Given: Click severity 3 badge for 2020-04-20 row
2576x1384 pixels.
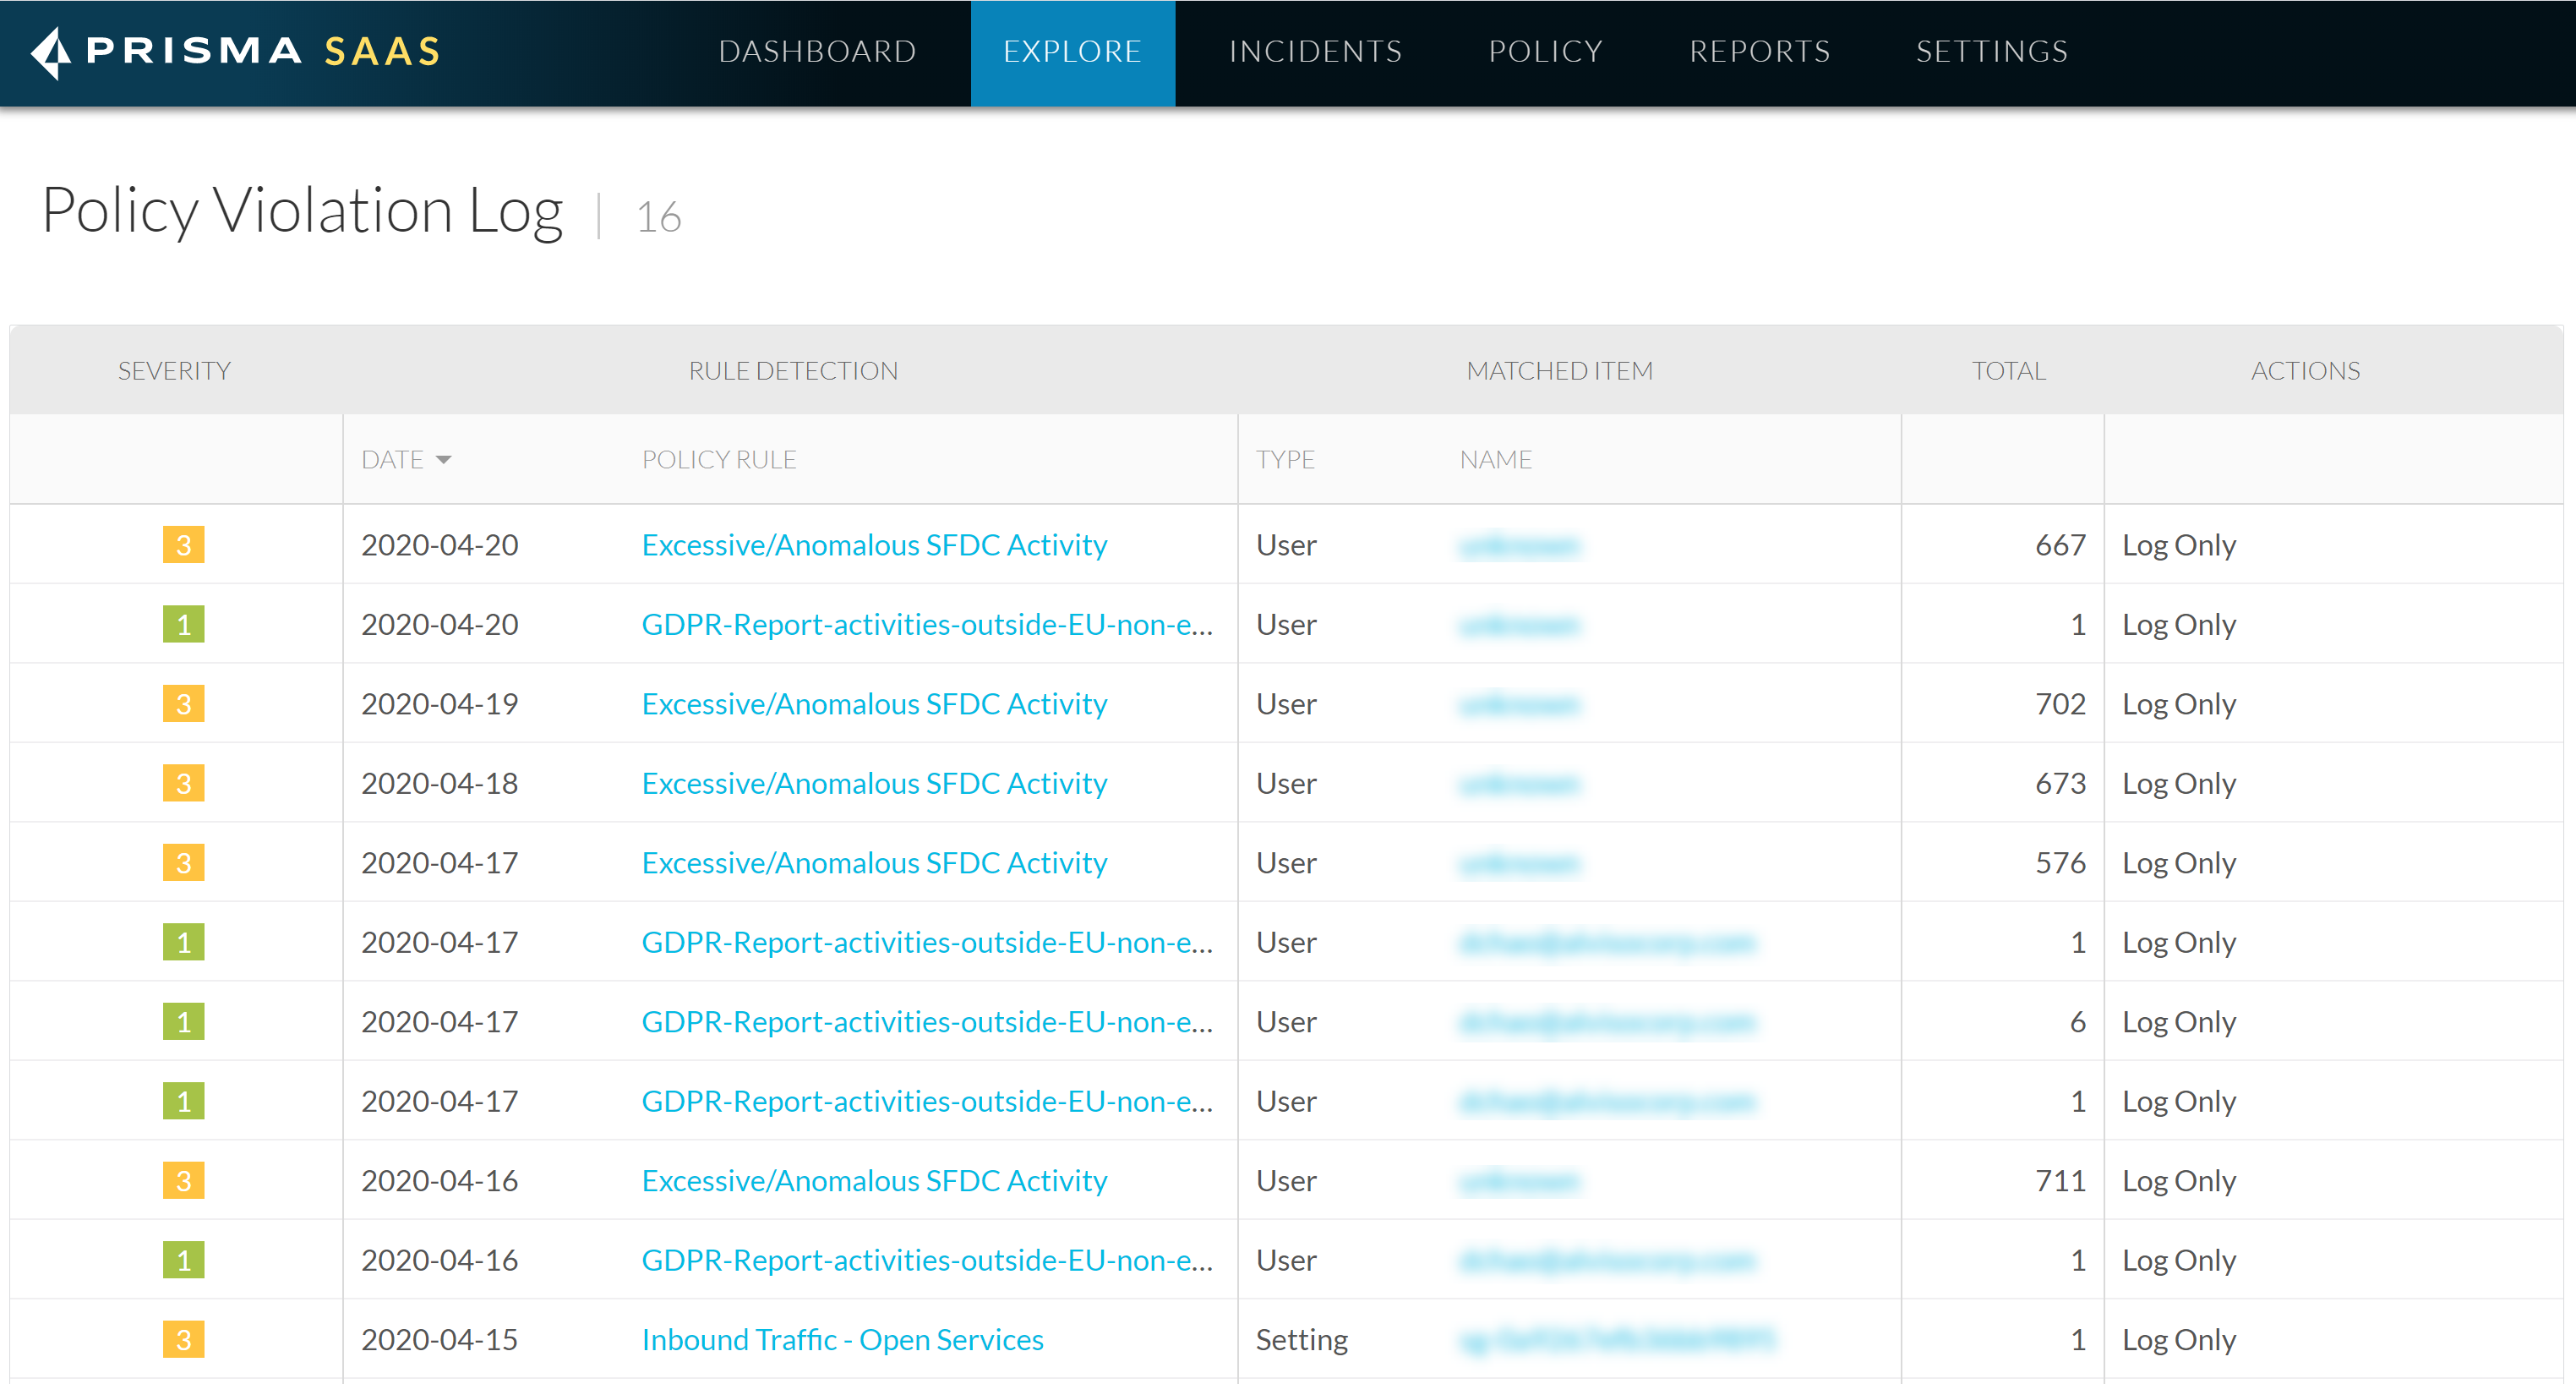Looking at the screenshot, I should pos(183,545).
